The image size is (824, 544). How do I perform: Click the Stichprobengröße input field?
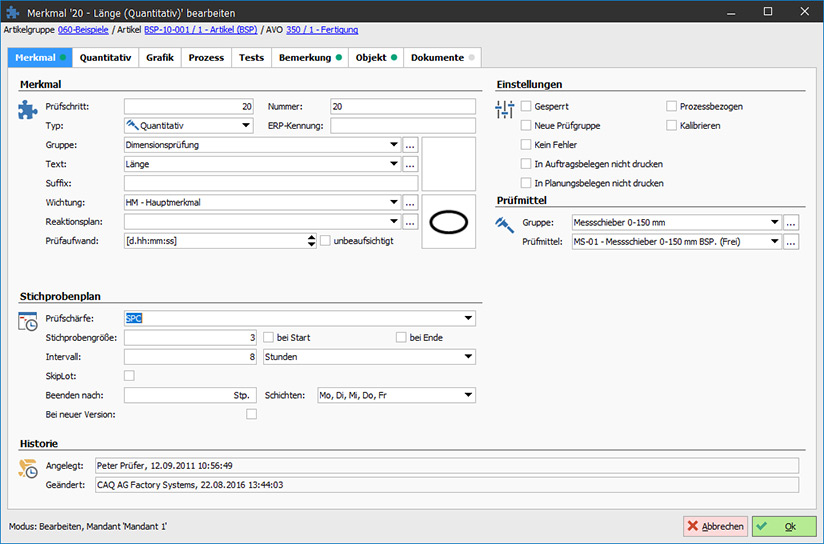click(x=190, y=337)
